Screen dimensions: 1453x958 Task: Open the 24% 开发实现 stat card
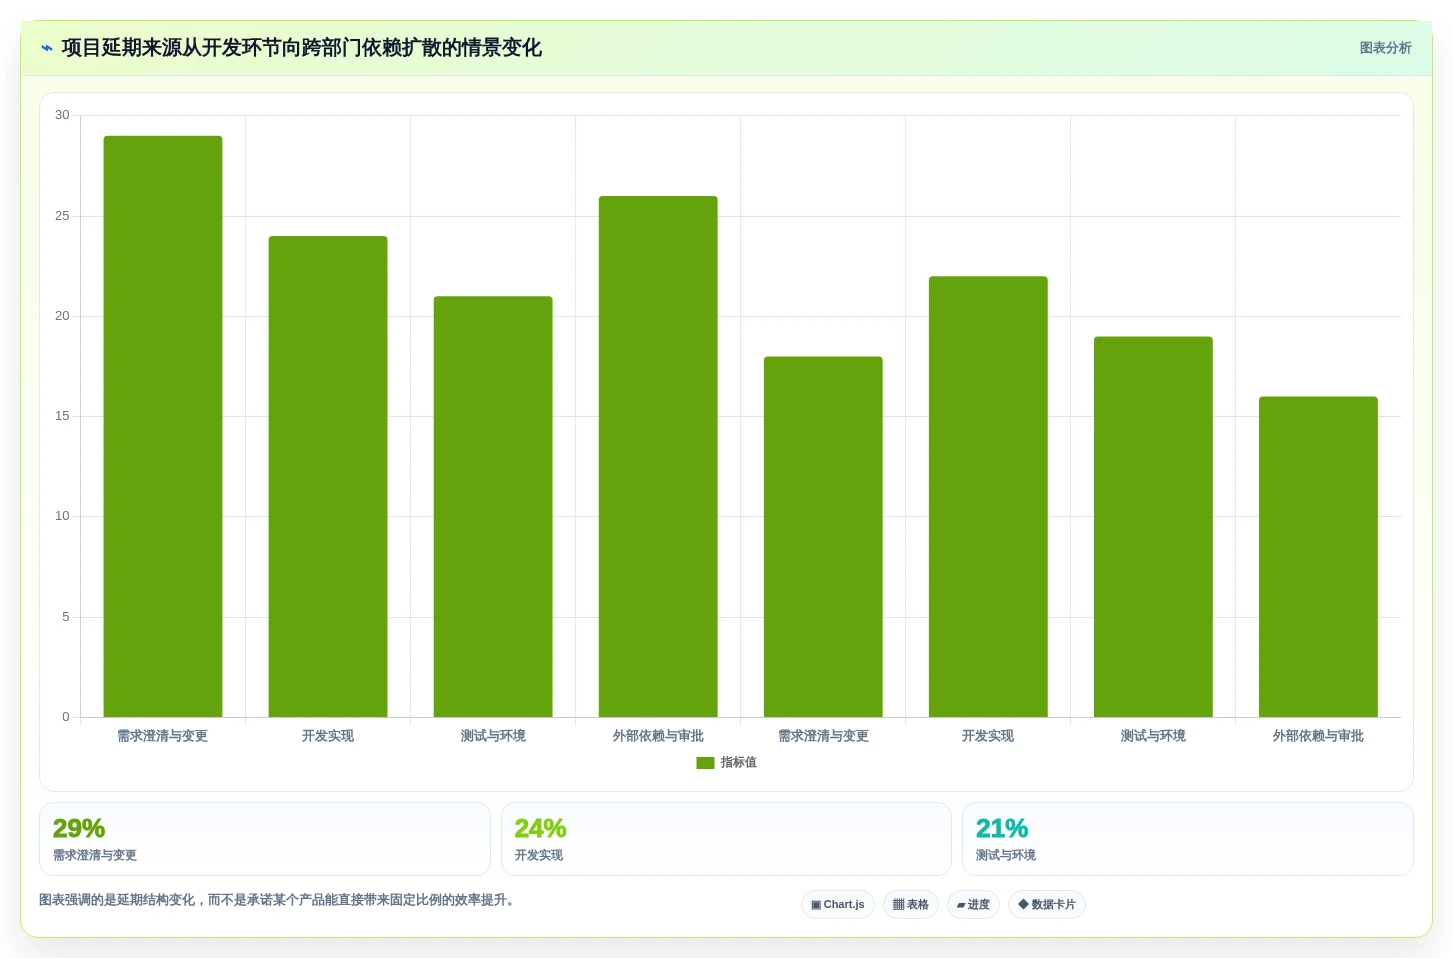(726, 839)
